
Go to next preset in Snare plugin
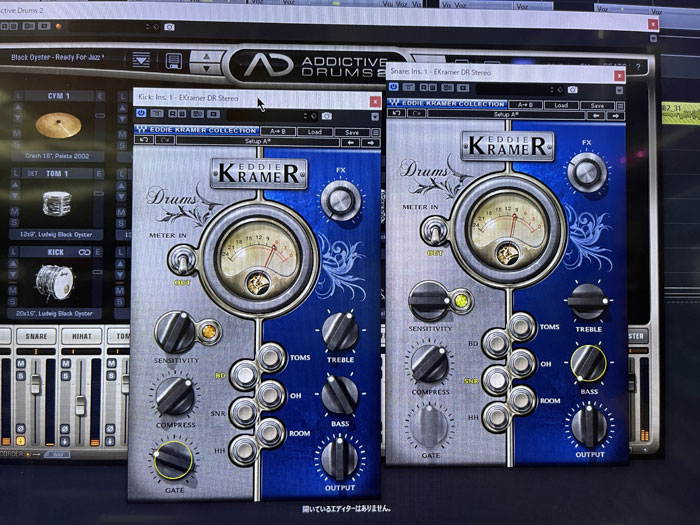click(616, 116)
